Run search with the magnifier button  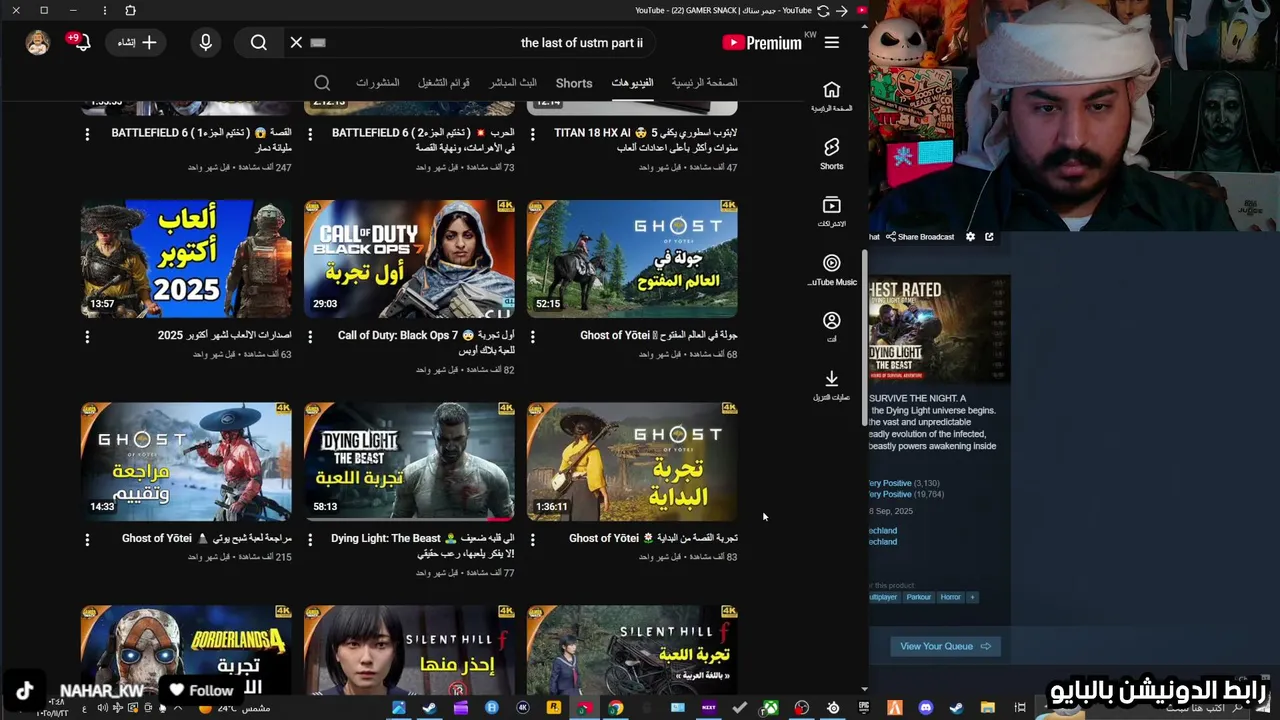tap(259, 42)
